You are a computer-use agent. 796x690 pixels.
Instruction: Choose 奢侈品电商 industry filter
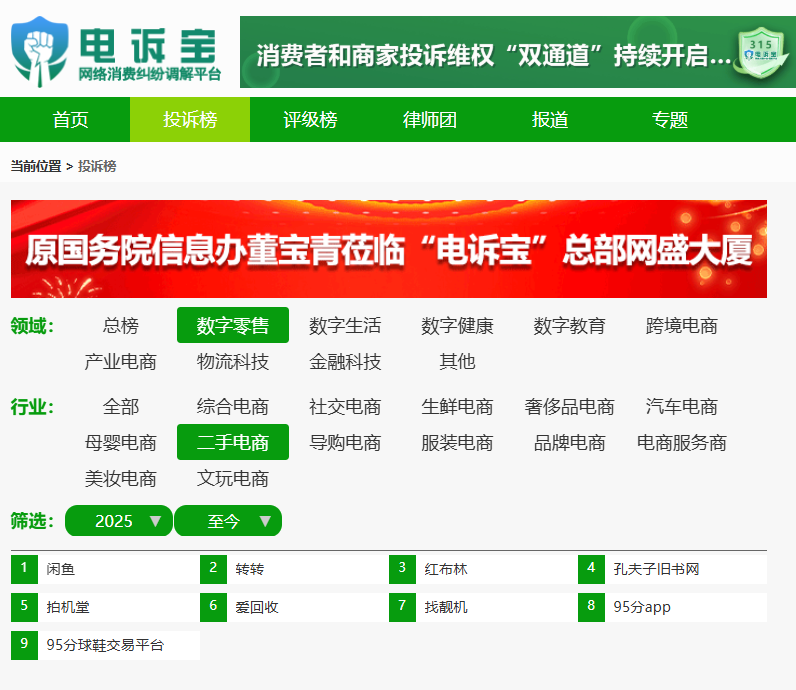[570, 407]
